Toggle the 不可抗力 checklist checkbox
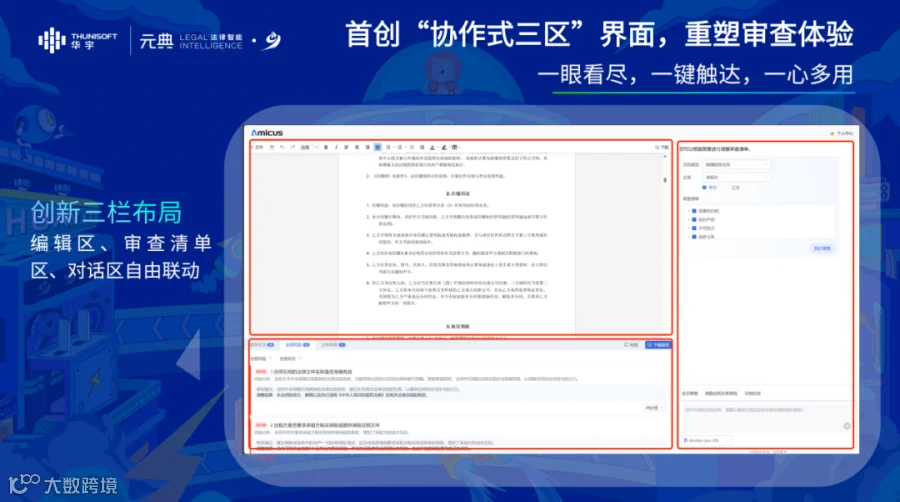 click(x=694, y=228)
